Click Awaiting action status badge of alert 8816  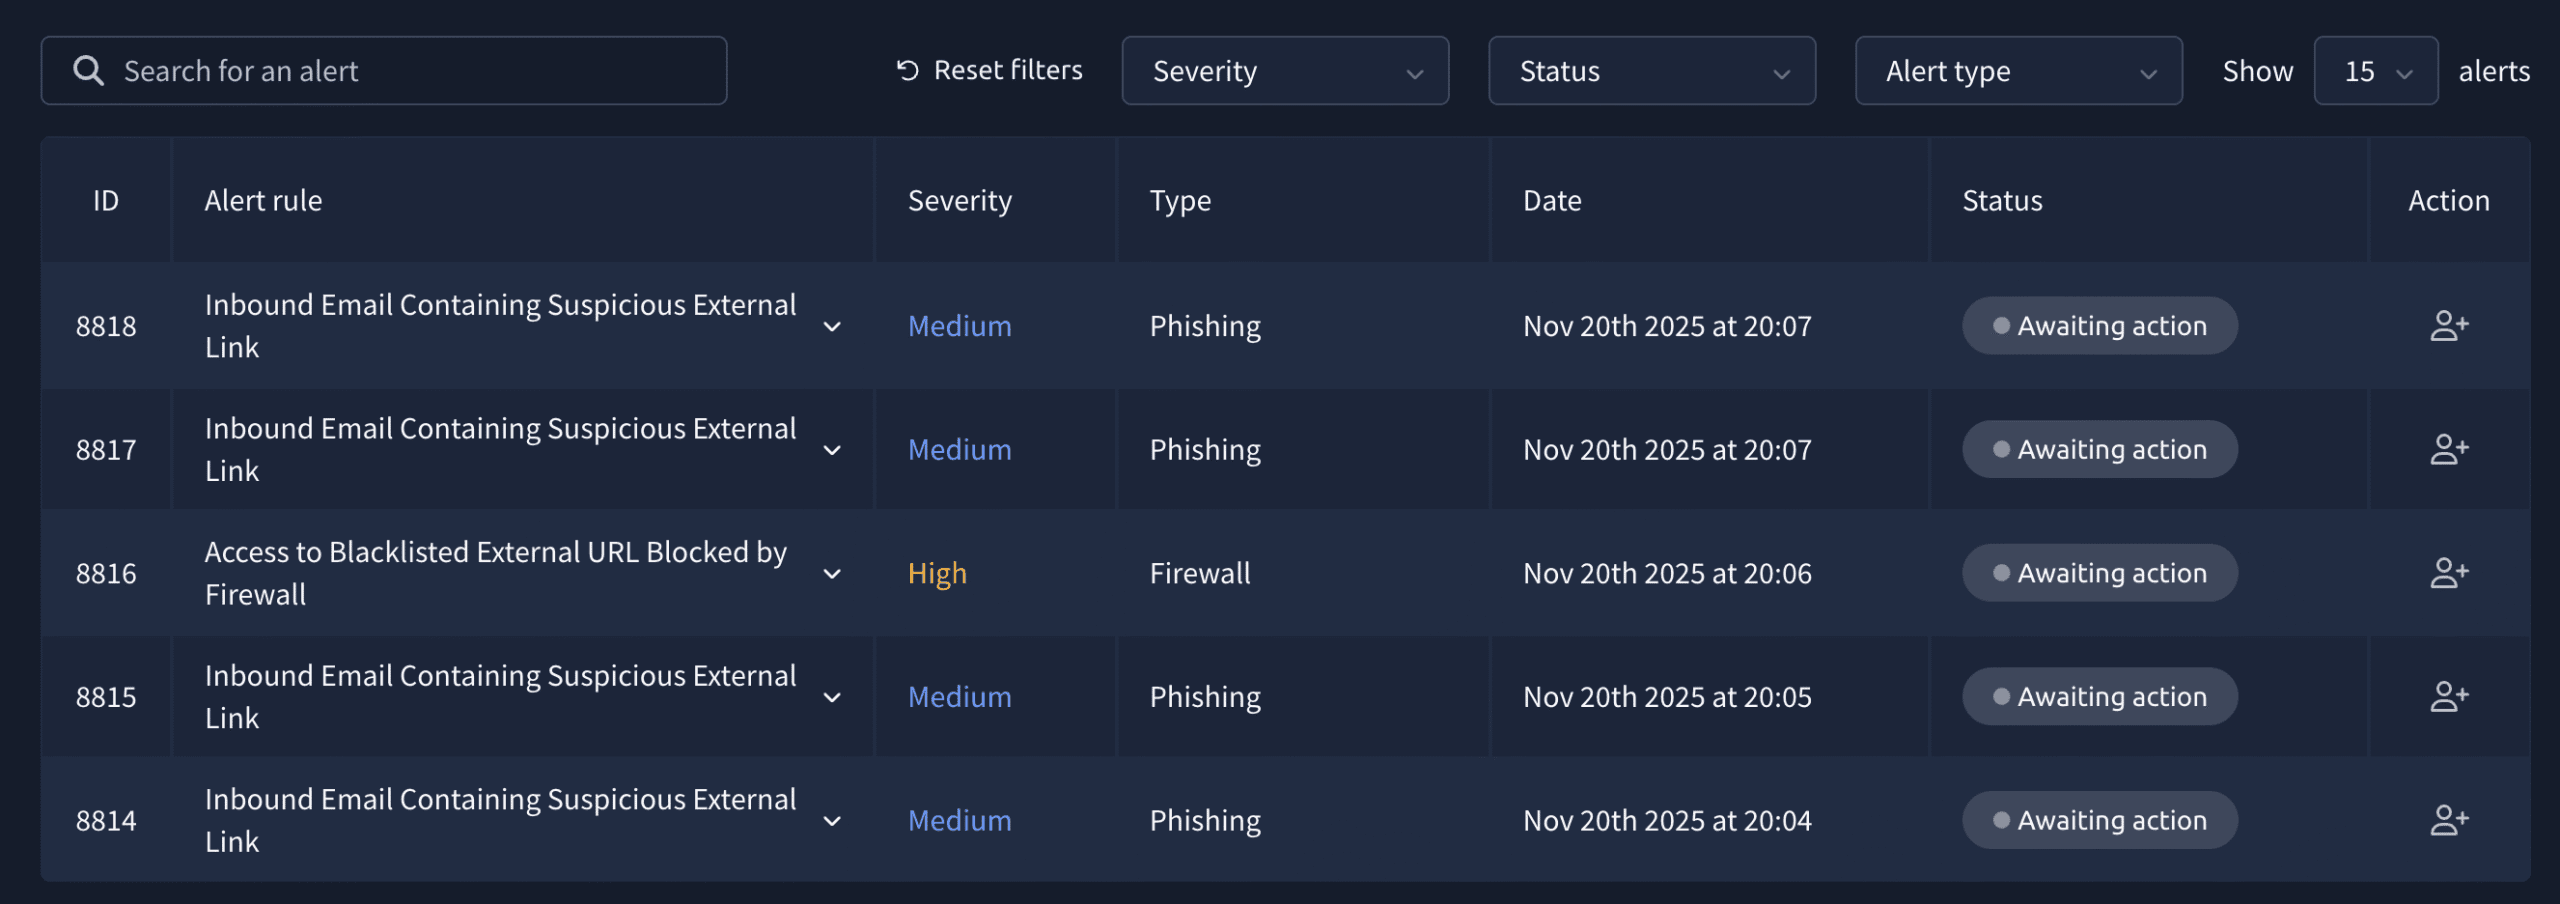point(2099,573)
